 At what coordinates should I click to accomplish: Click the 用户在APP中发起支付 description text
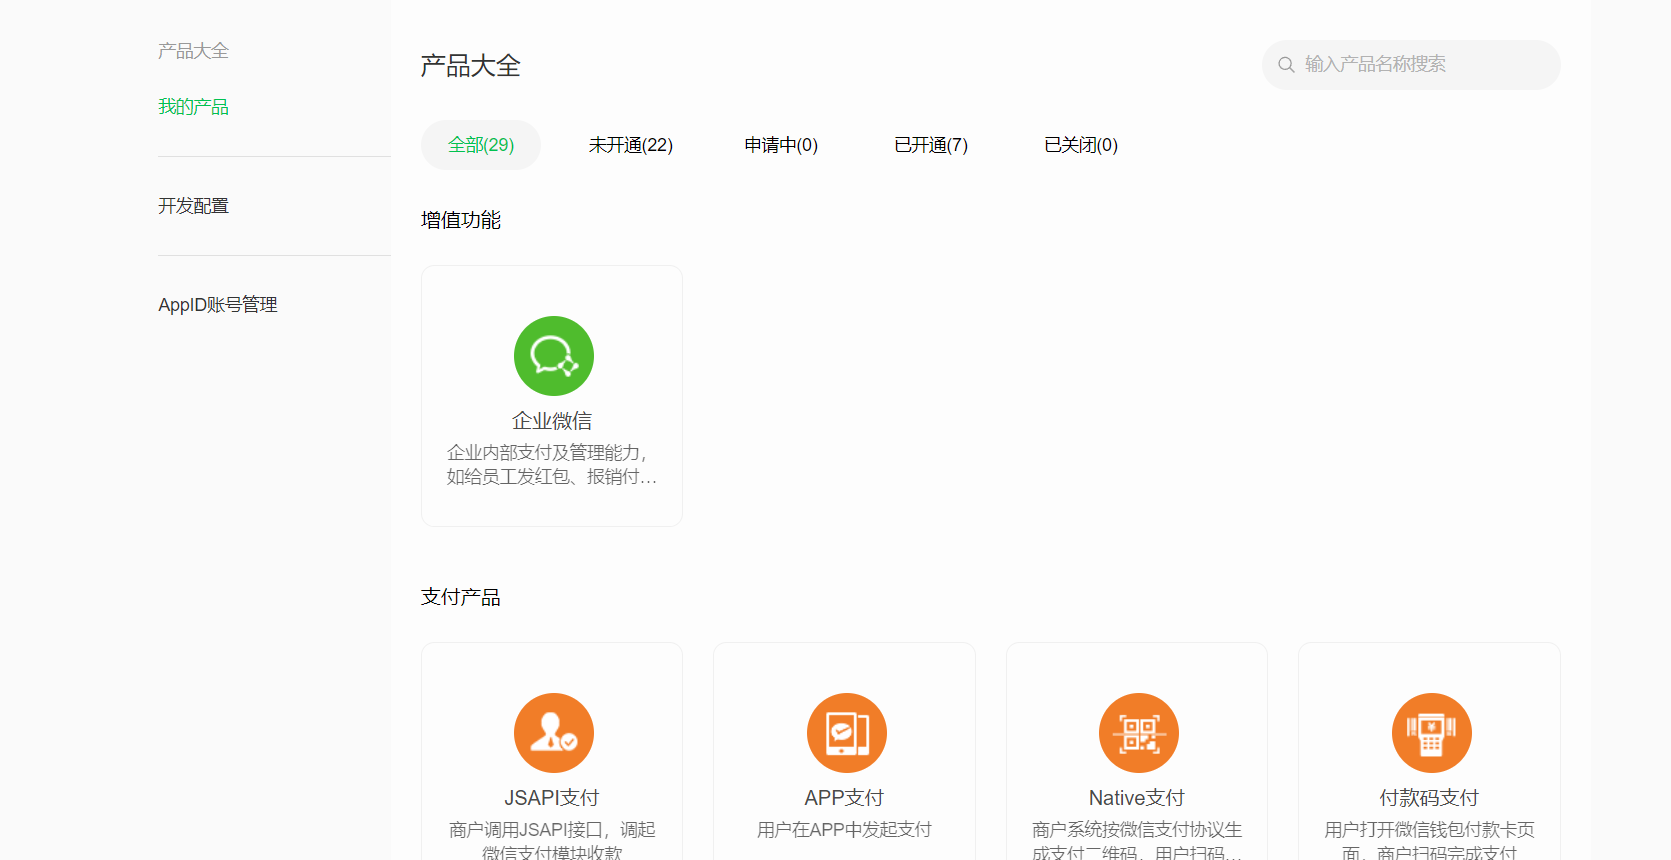tap(844, 830)
